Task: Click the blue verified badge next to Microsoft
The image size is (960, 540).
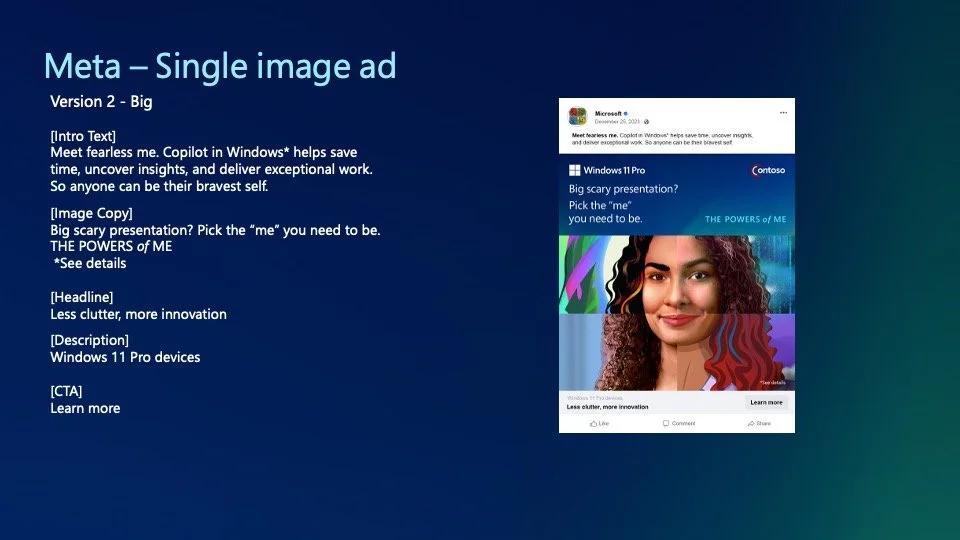Action: point(625,113)
